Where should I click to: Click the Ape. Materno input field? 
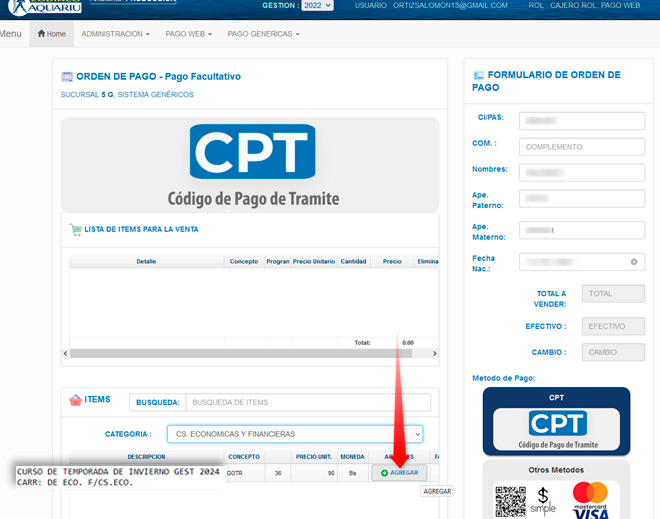[x=582, y=230]
